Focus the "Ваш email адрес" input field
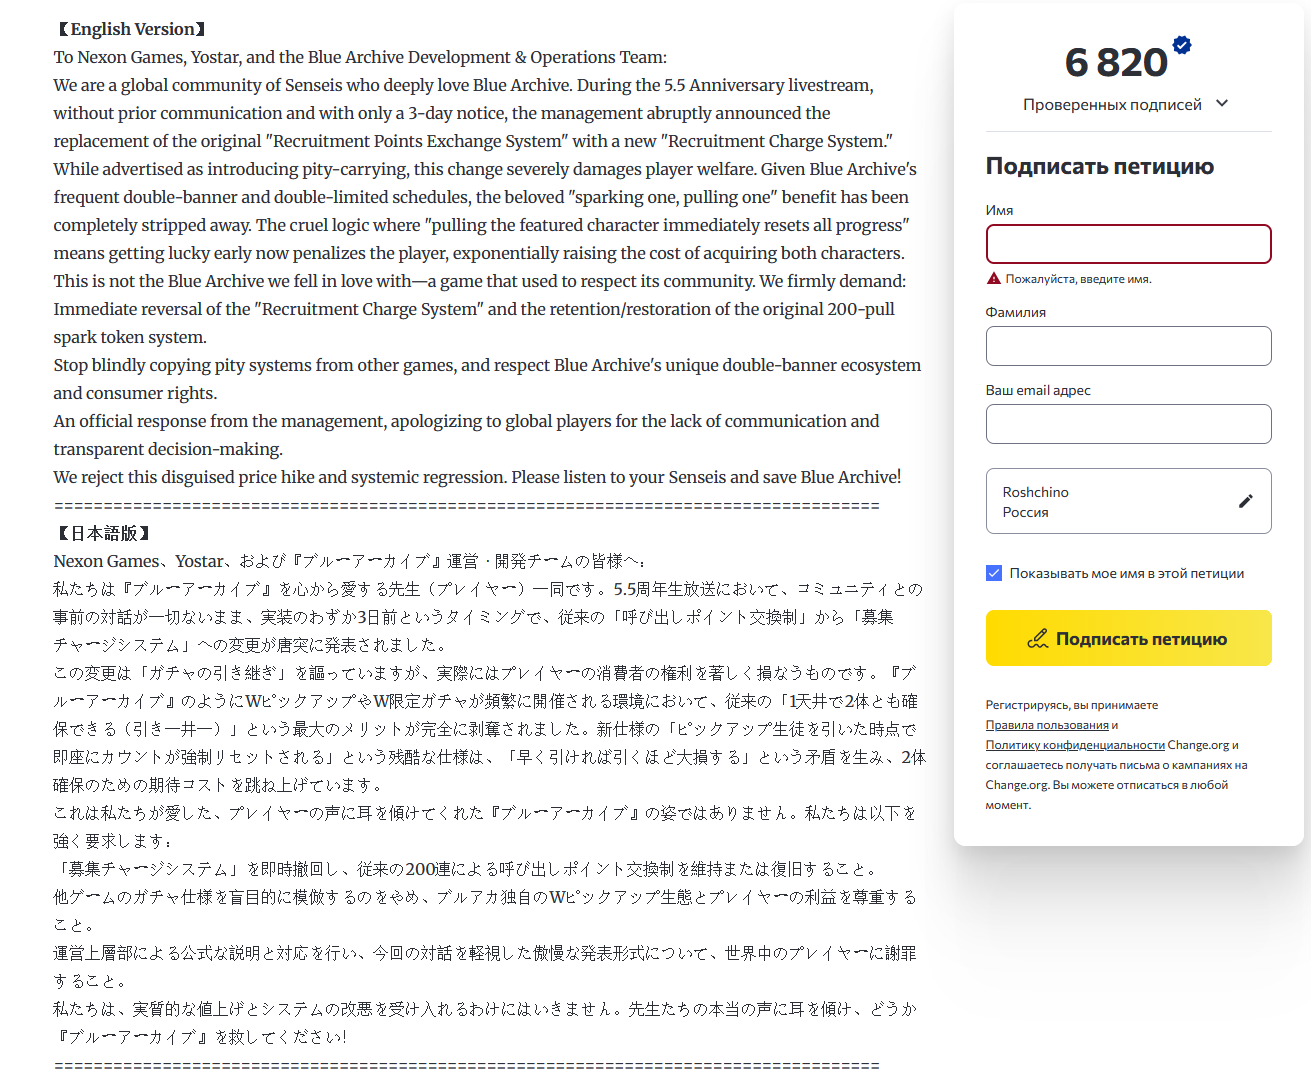This screenshot has height=1083, width=1311. pos(1129,424)
